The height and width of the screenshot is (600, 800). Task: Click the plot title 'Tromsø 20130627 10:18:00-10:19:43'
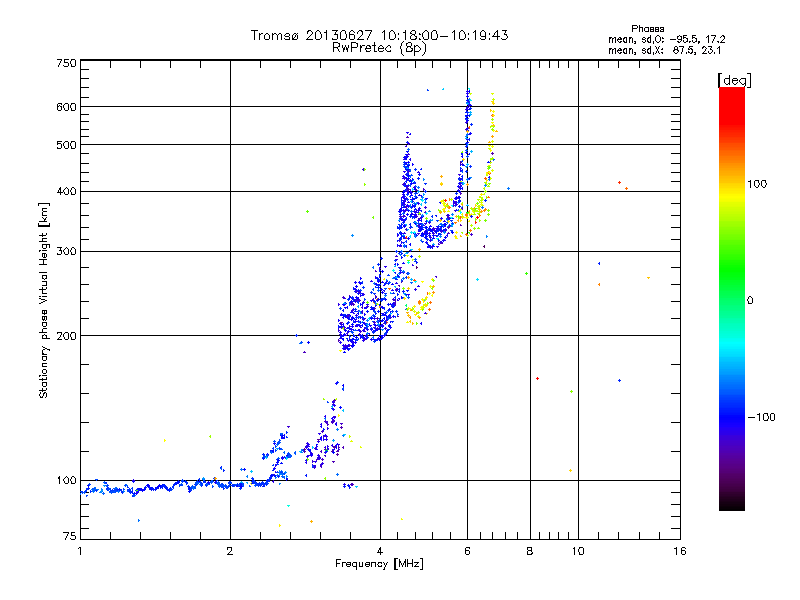click(x=379, y=35)
